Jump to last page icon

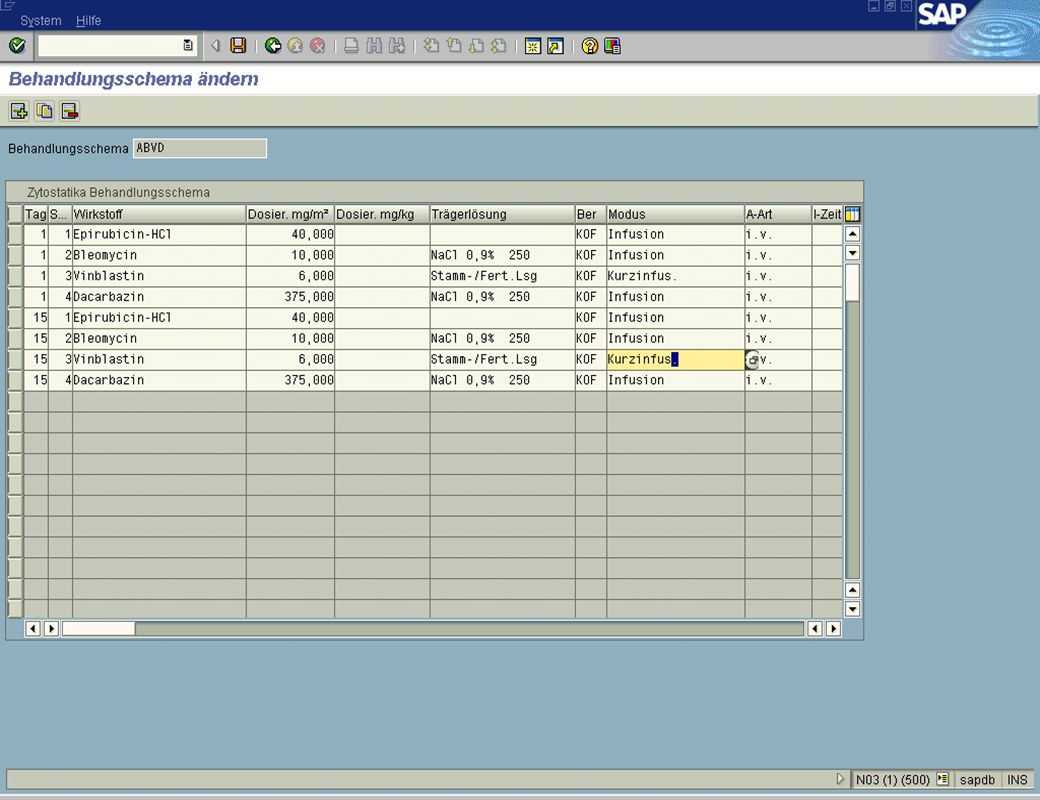click(x=499, y=46)
